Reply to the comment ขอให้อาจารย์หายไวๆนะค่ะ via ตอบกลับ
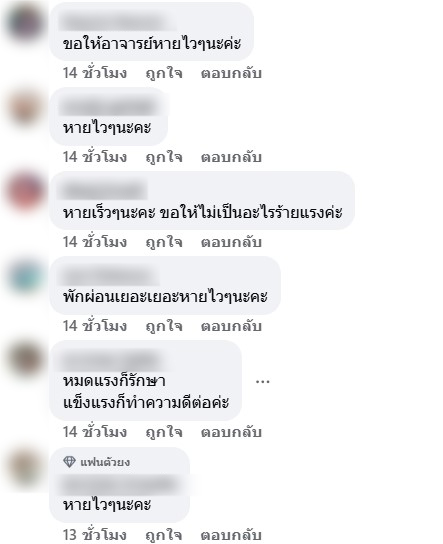This screenshot has height=544, width=443. (231, 73)
